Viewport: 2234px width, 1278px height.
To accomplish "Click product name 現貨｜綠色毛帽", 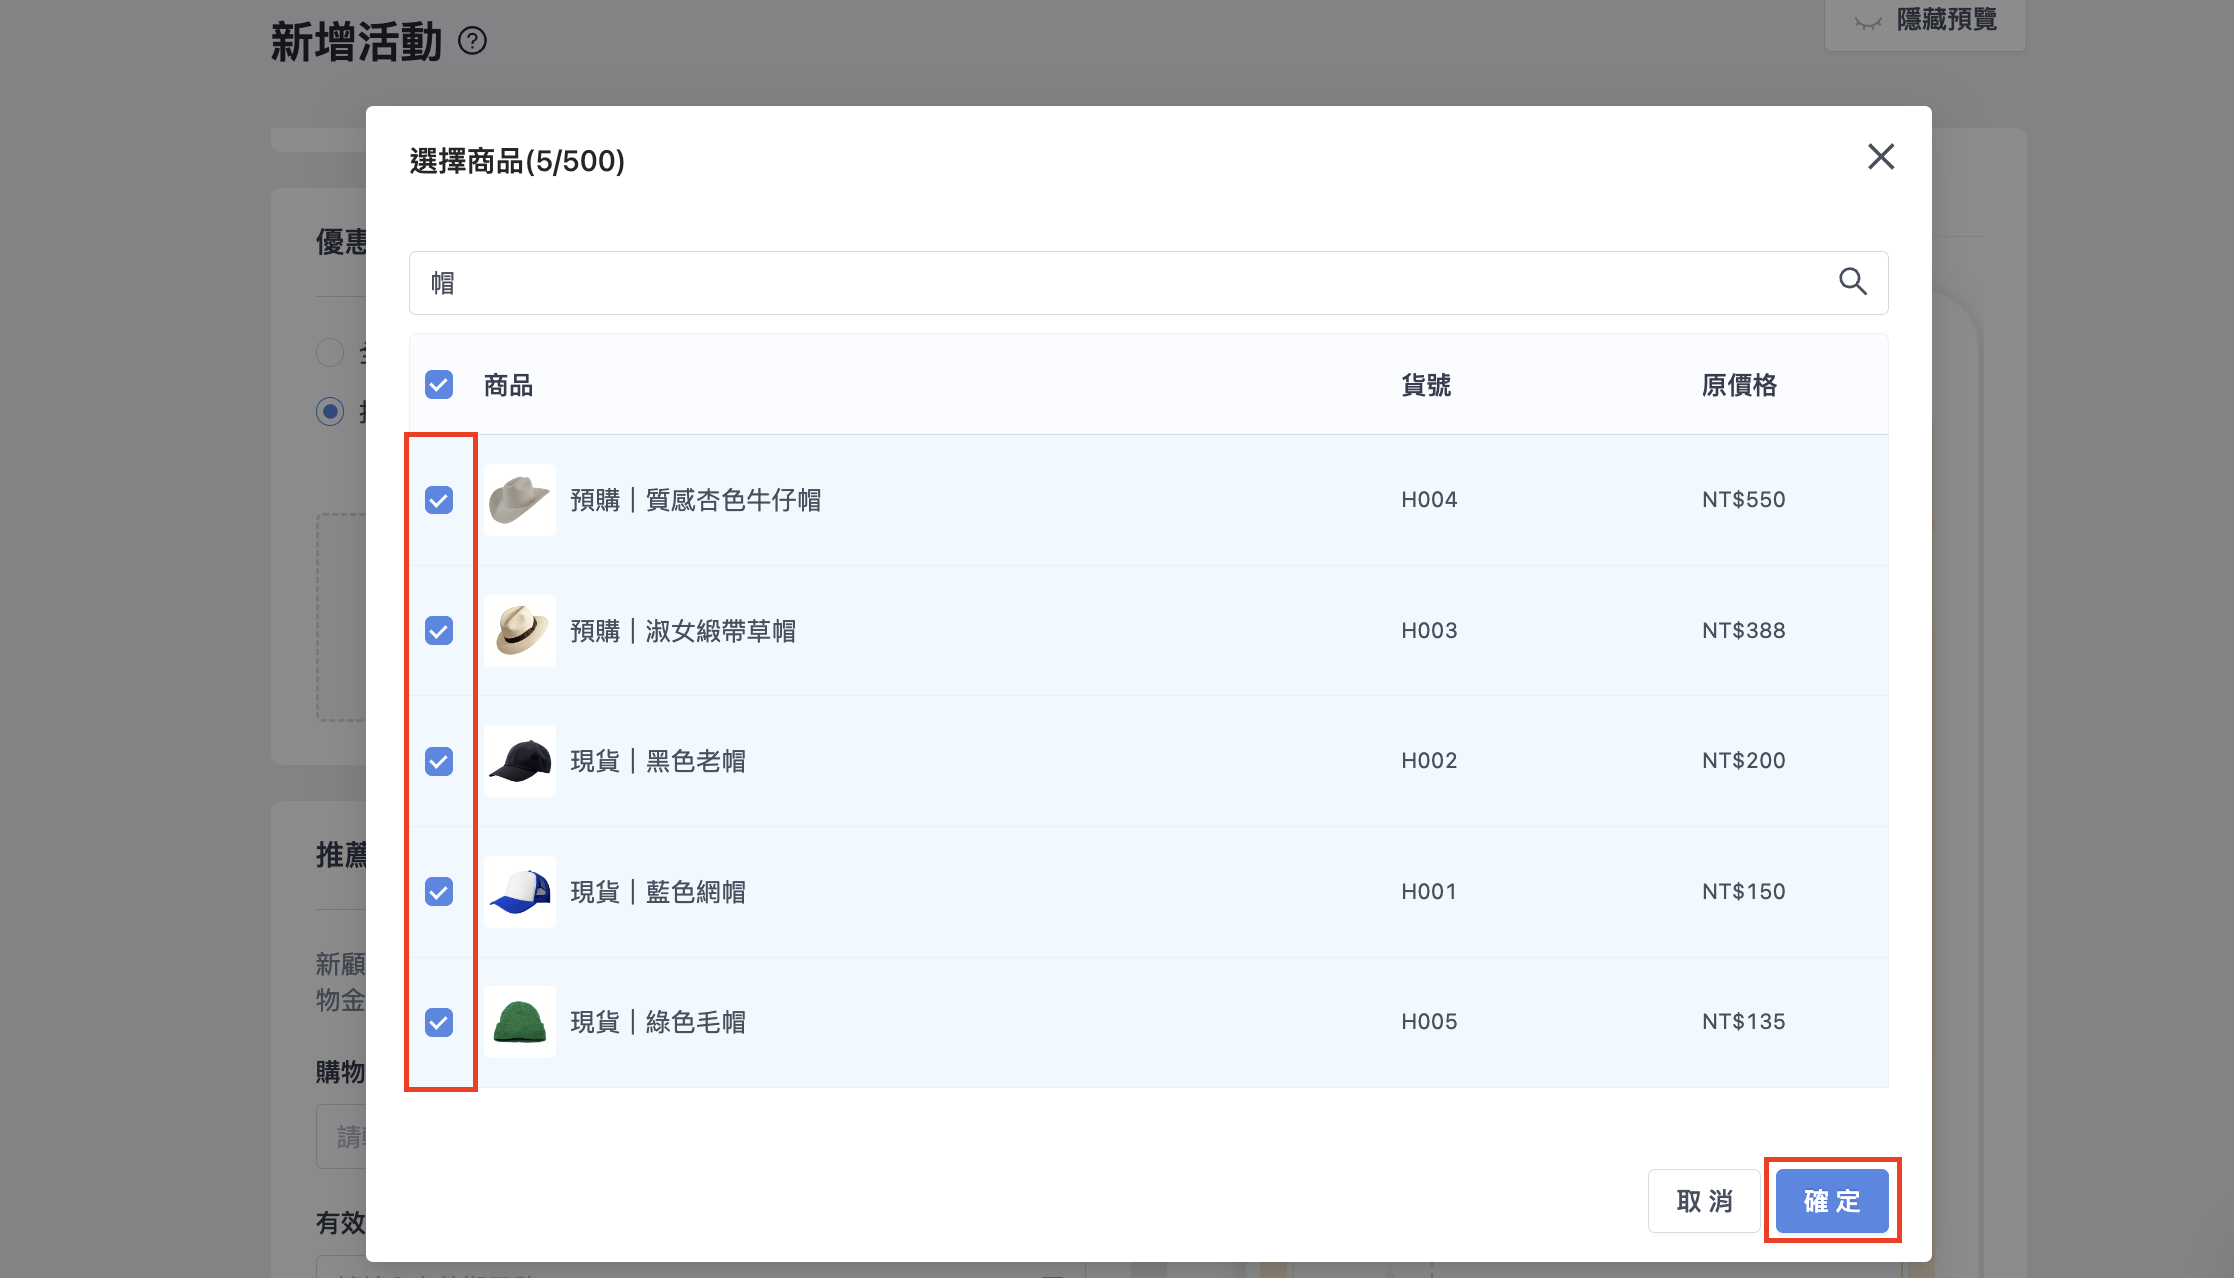I will (658, 1022).
